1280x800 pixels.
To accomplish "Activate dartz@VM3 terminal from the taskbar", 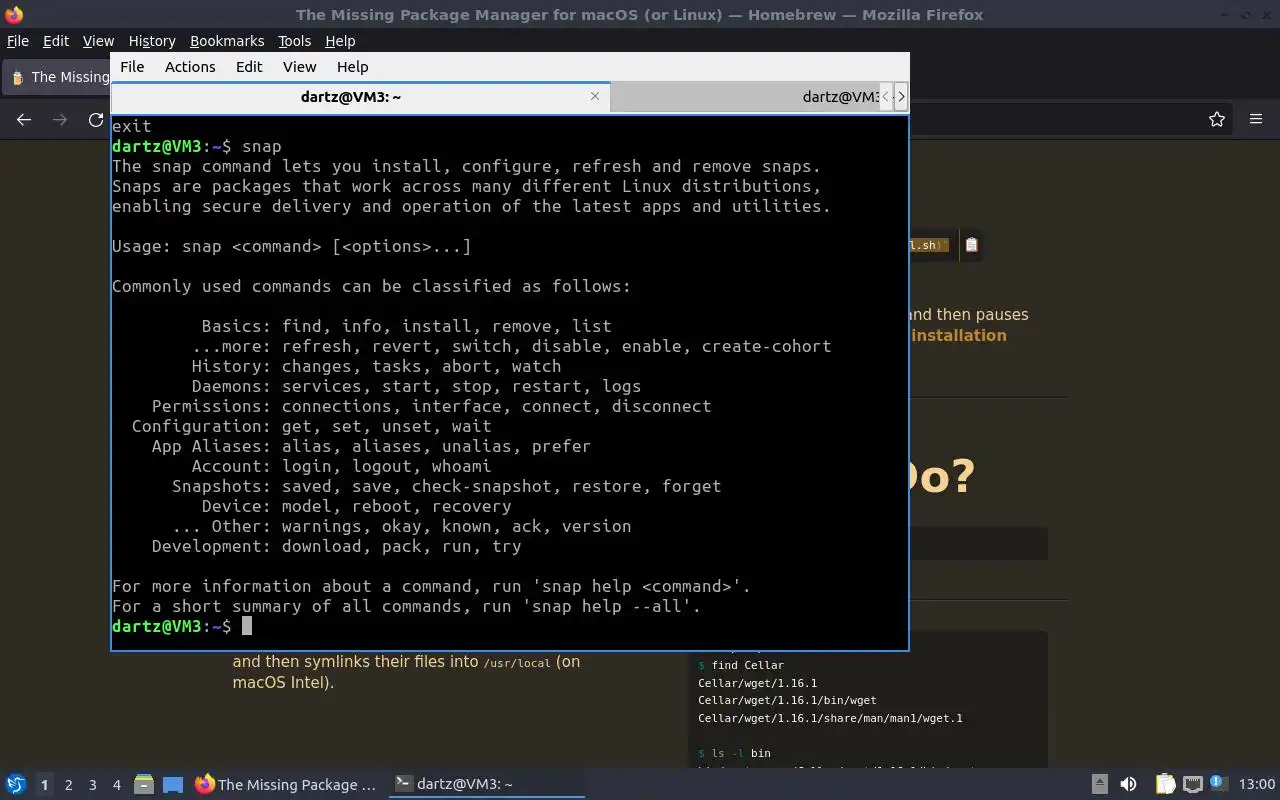I will (487, 784).
